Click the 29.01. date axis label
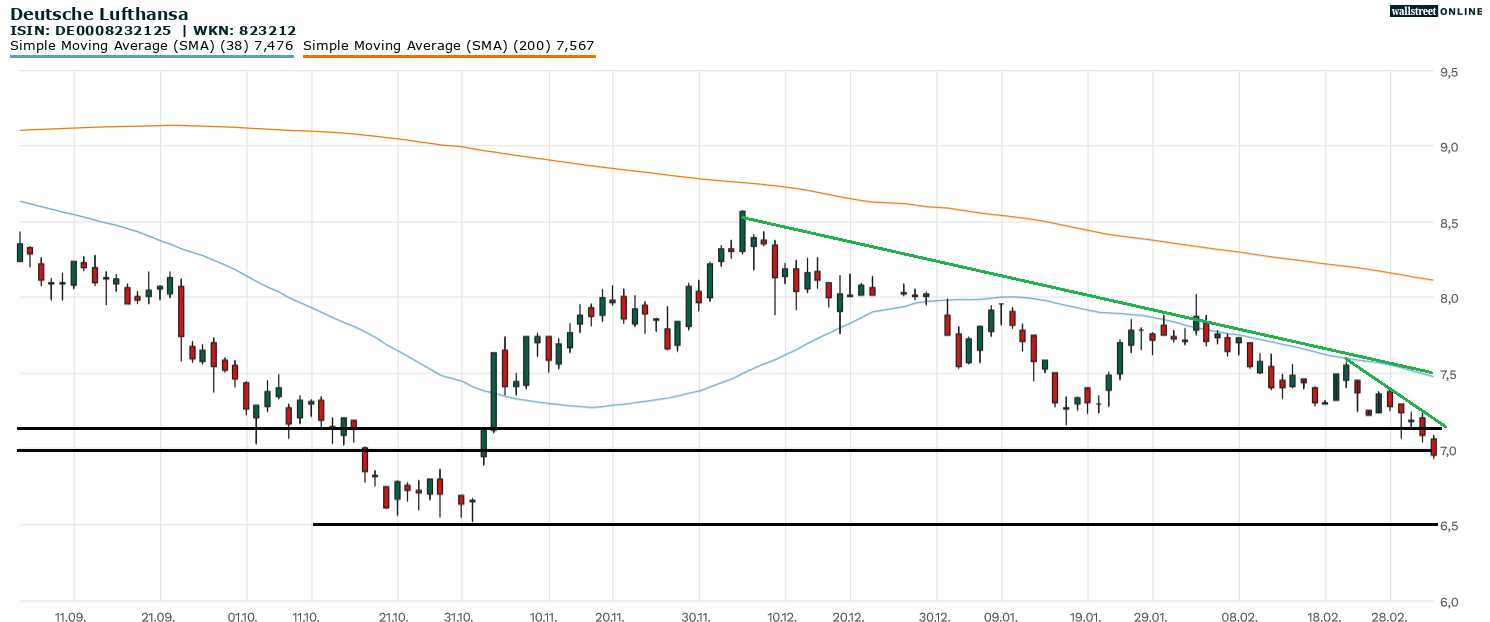The image size is (1490, 622). 1151,617
